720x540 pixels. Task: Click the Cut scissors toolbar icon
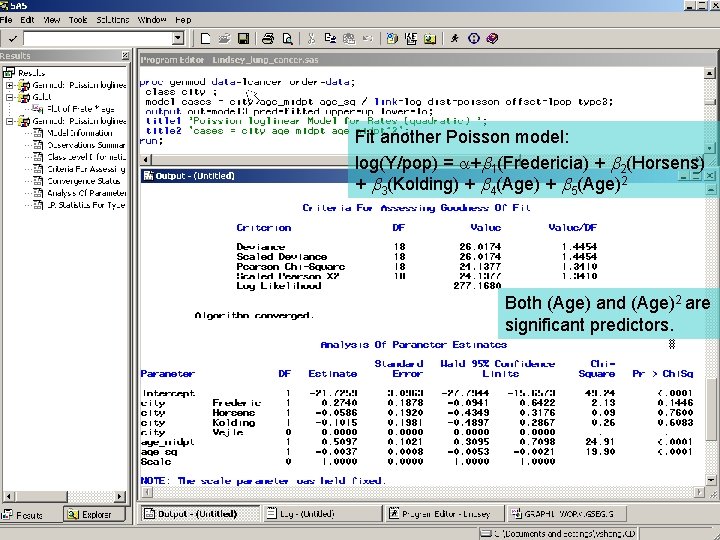[x=311, y=39]
